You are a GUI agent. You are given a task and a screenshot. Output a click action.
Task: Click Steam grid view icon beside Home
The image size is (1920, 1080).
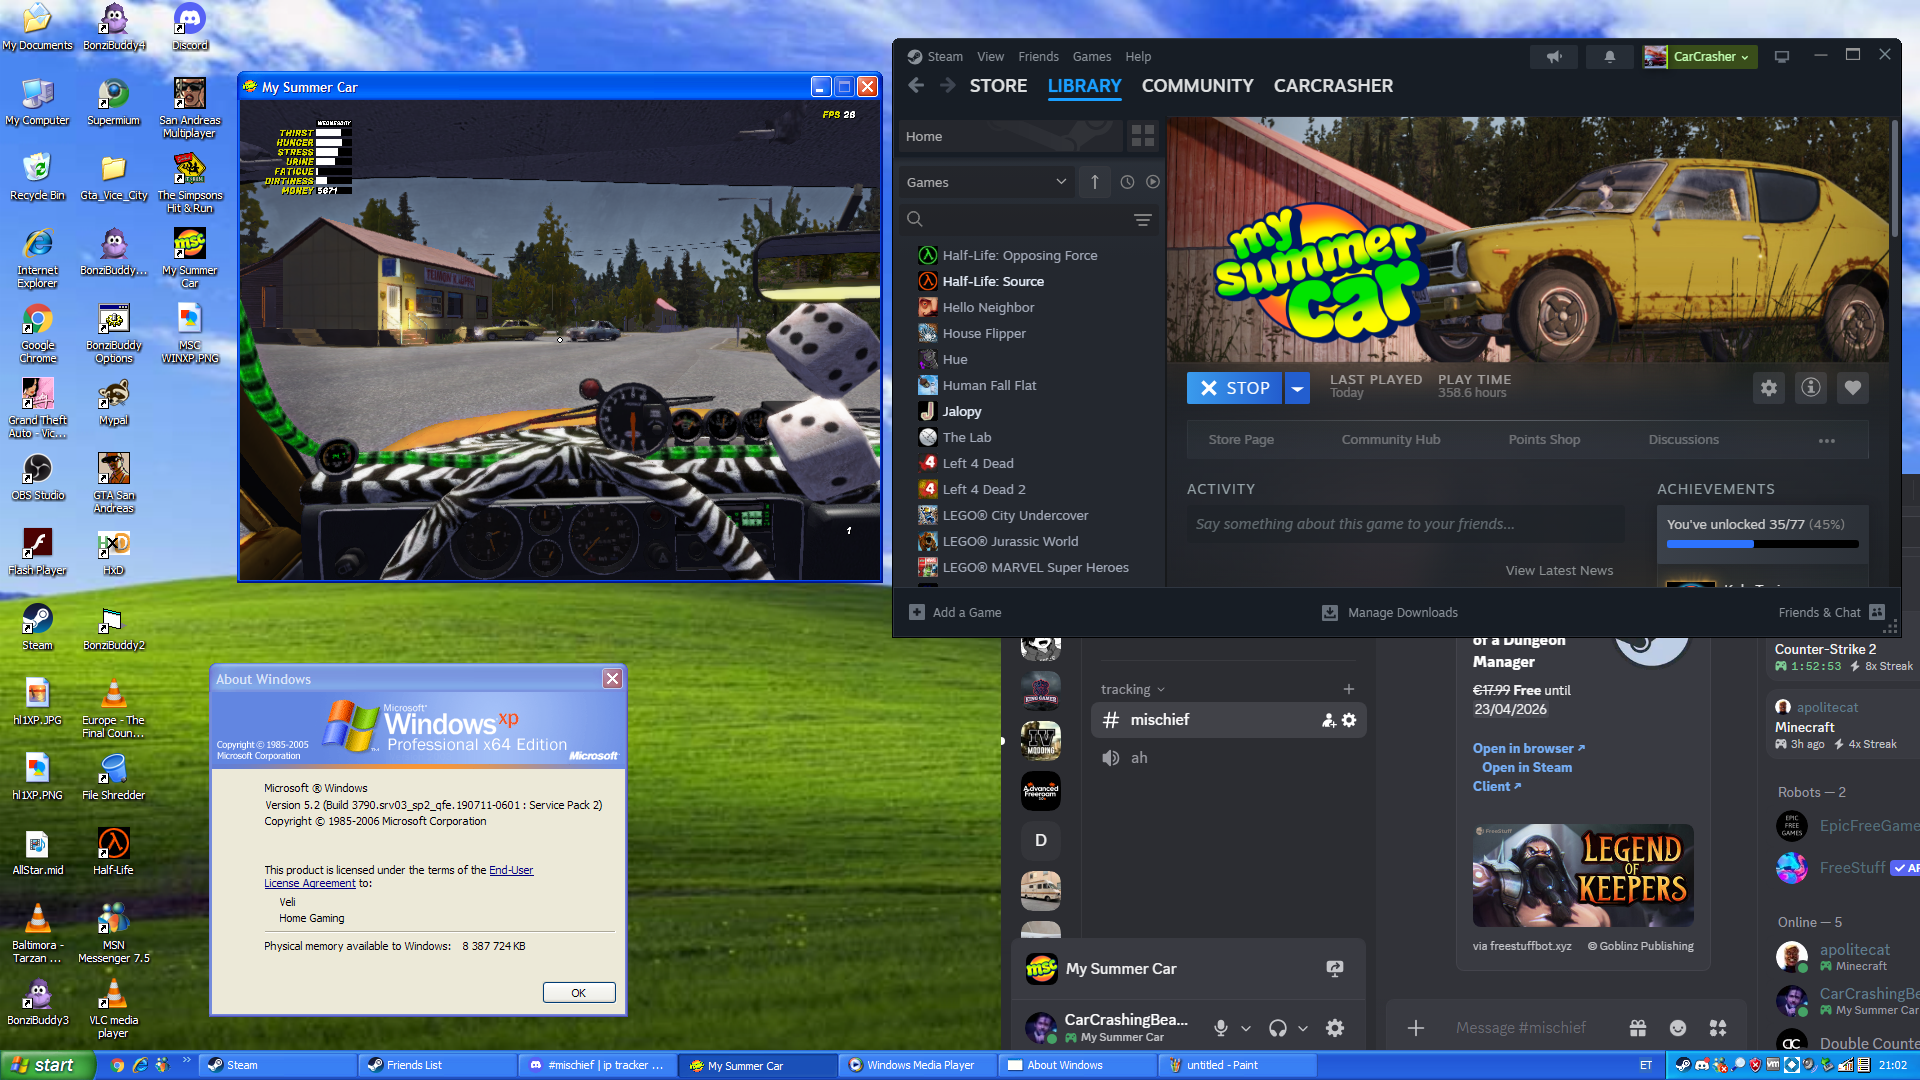(x=1142, y=136)
